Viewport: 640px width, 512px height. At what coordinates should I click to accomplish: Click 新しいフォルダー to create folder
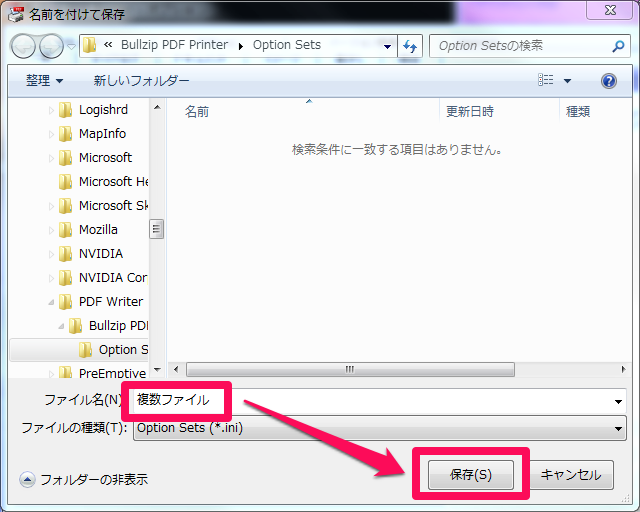point(141,81)
